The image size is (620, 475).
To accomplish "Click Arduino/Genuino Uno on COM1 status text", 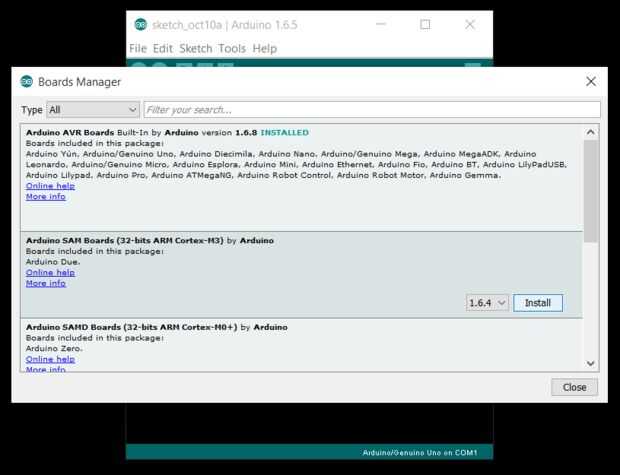I will click(420, 452).
